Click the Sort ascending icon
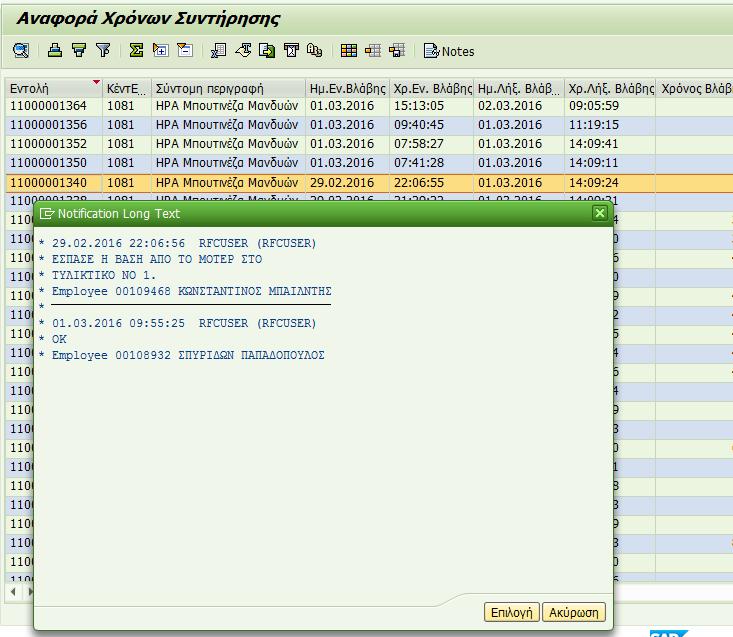This screenshot has height=637, width=733. (55, 50)
